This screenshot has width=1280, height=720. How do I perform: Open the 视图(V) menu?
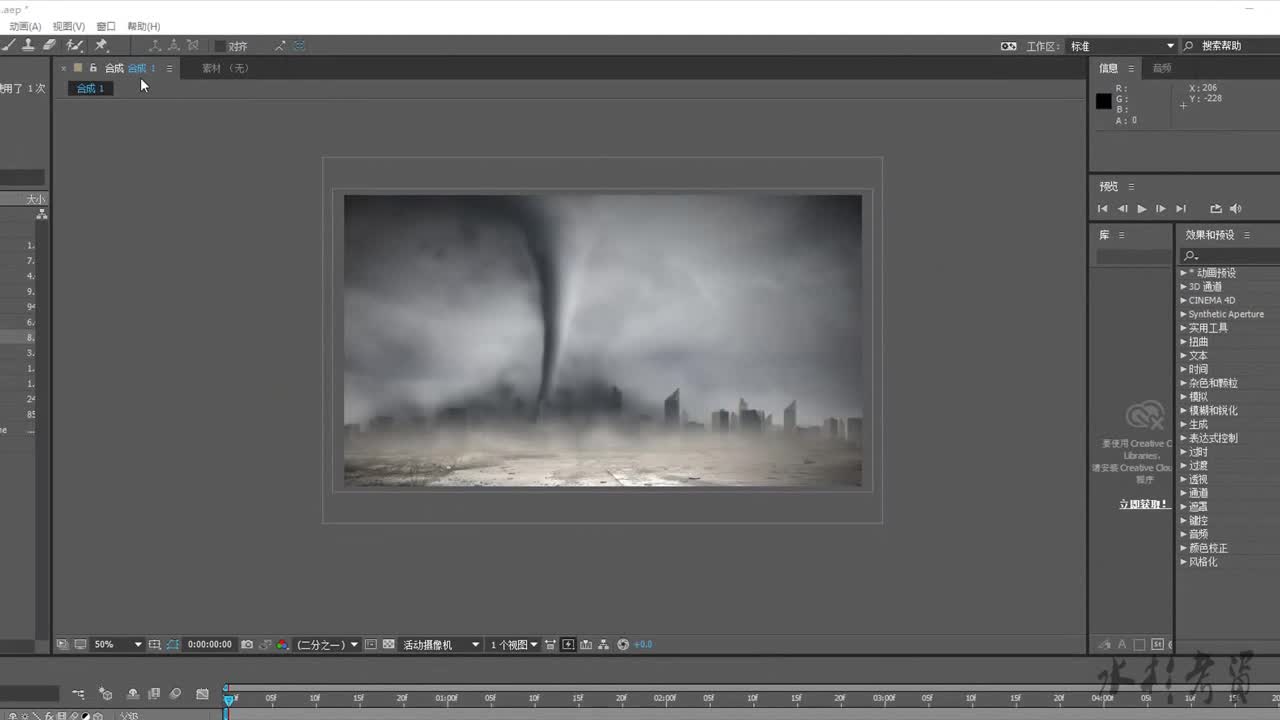[69, 26]
